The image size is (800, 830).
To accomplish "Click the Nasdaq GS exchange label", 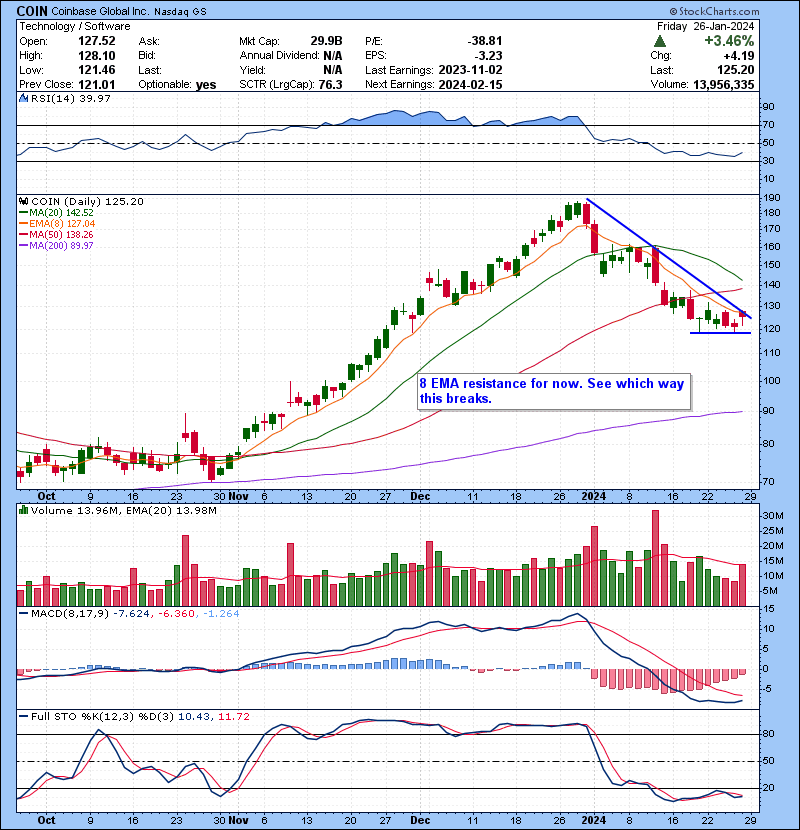I will point(181,12).
